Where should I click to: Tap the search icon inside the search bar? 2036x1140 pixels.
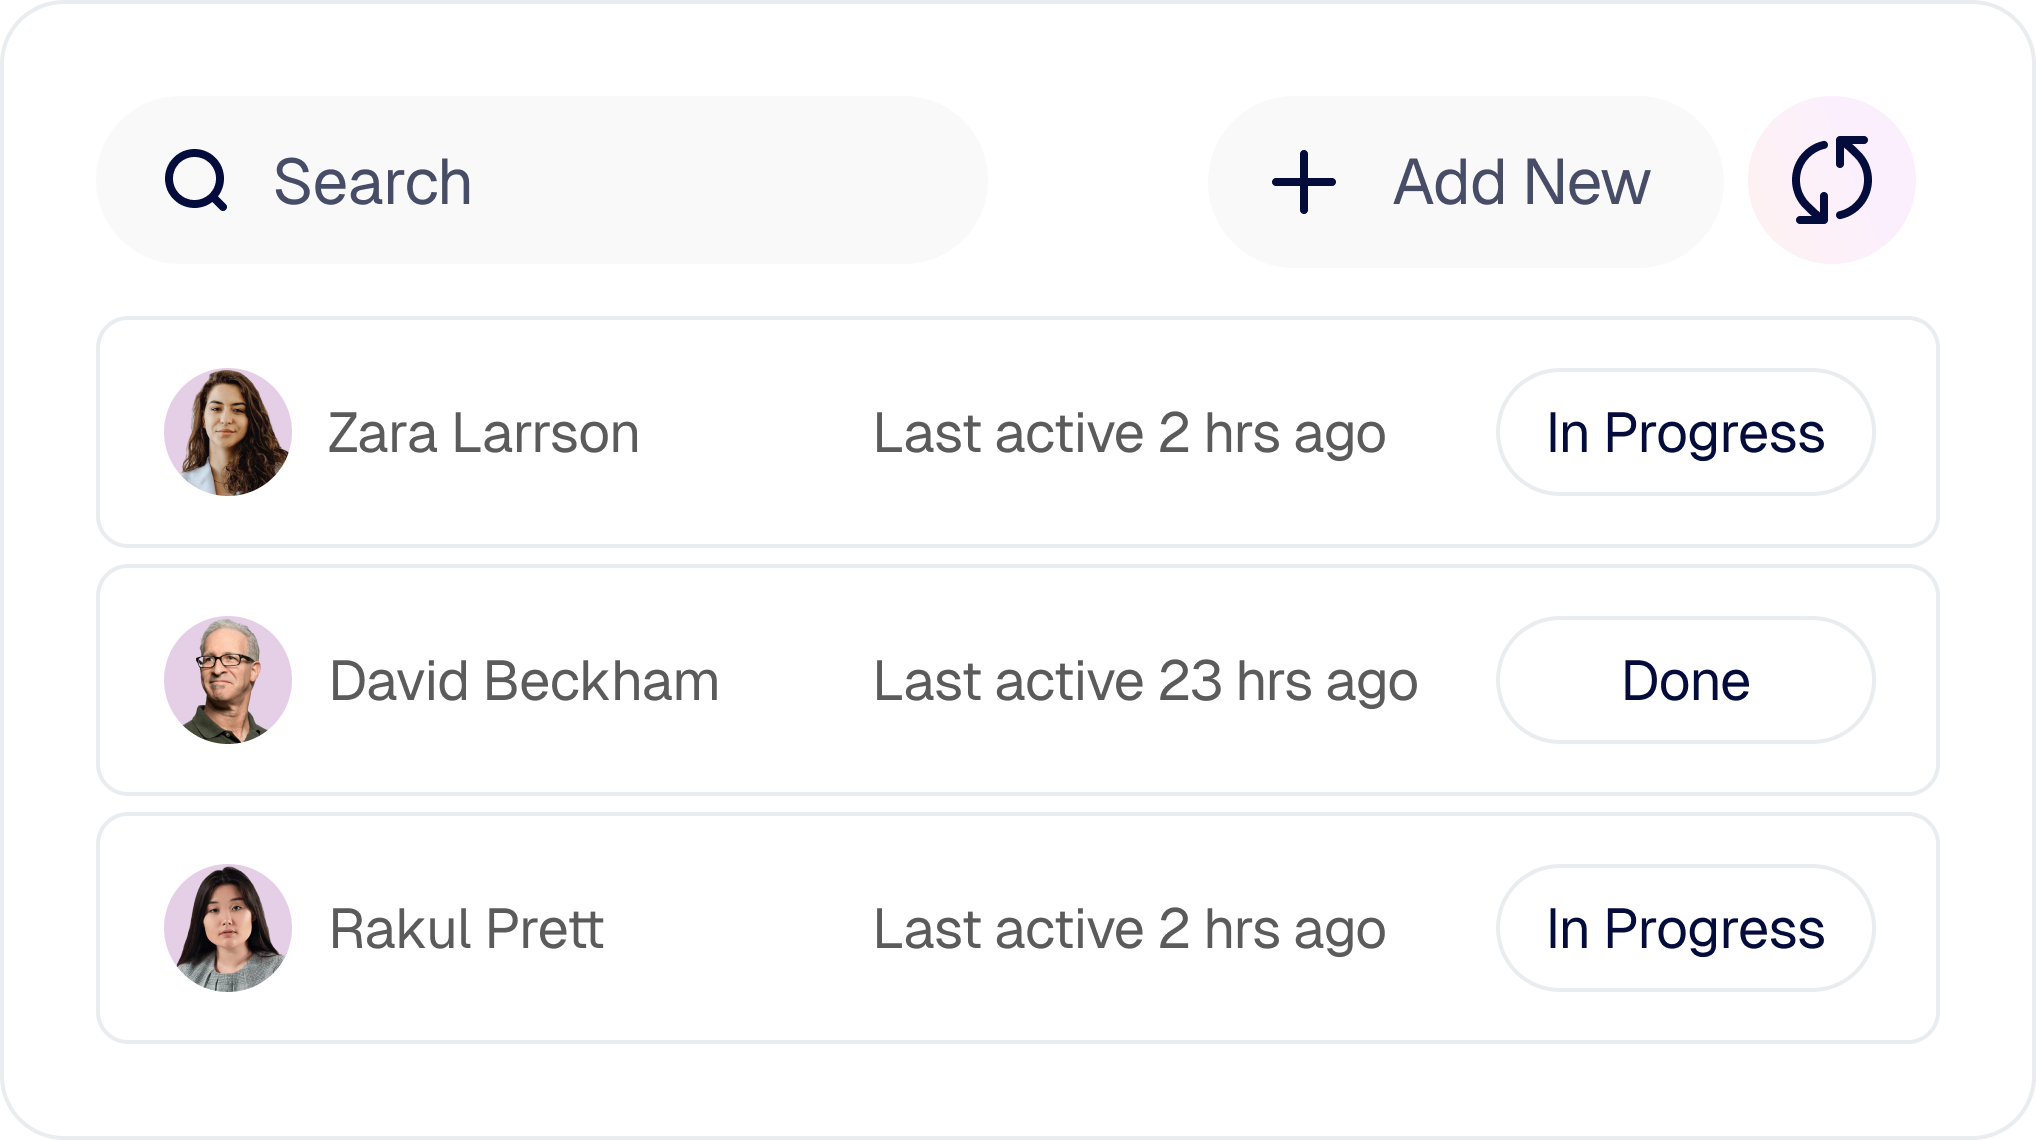[196, 182]
